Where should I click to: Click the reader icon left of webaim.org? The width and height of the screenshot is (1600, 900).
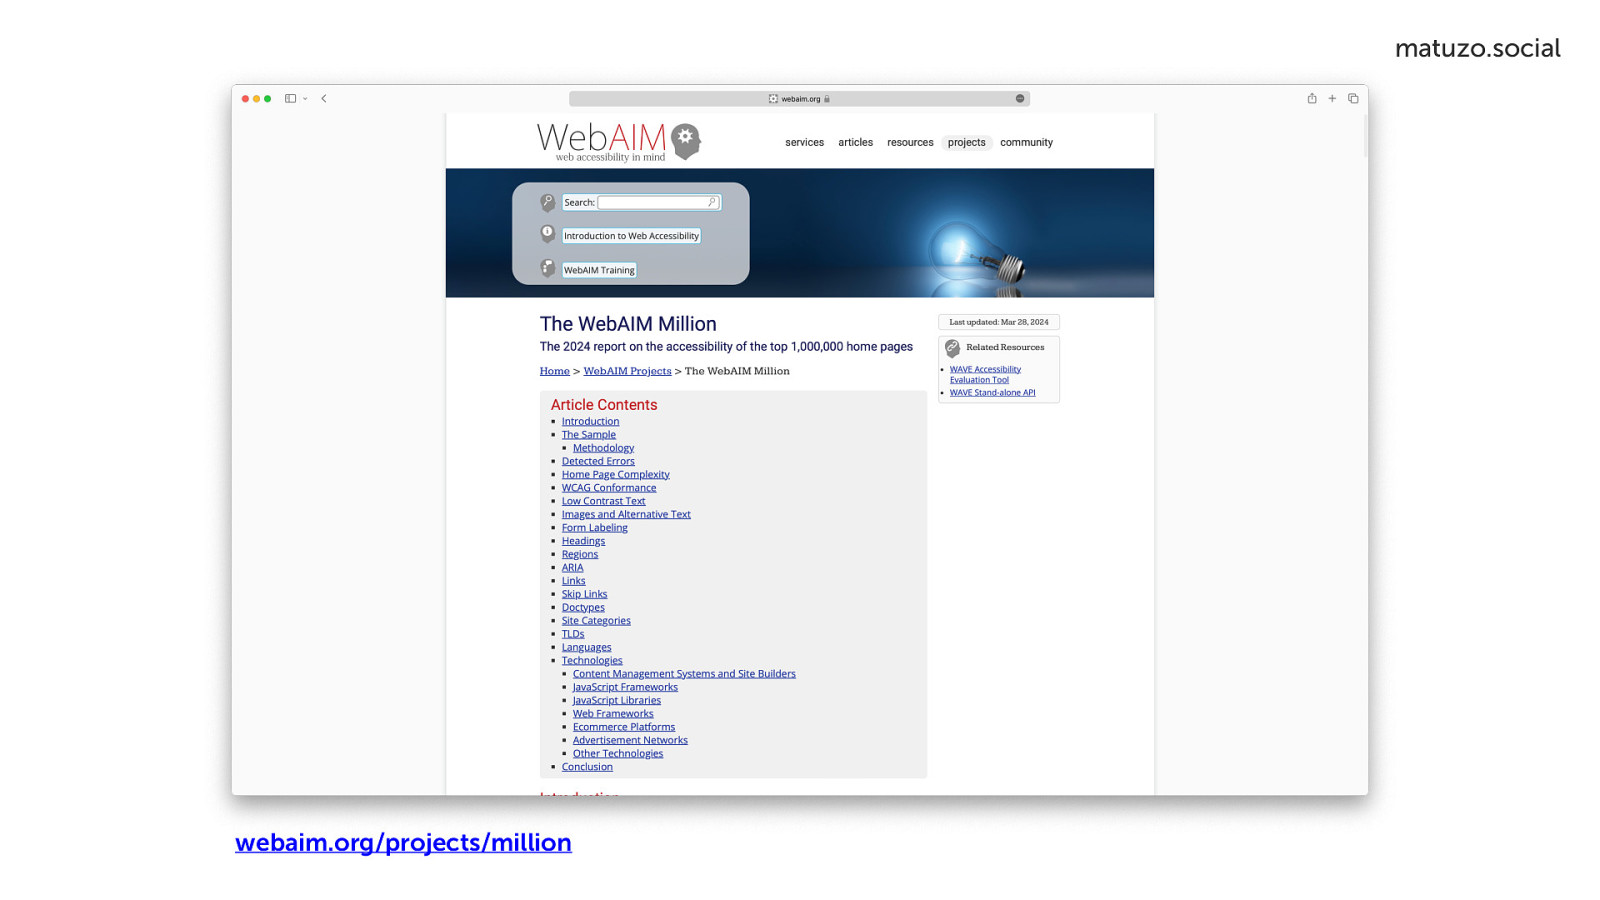pyautogui.click(x=773, y=98)
